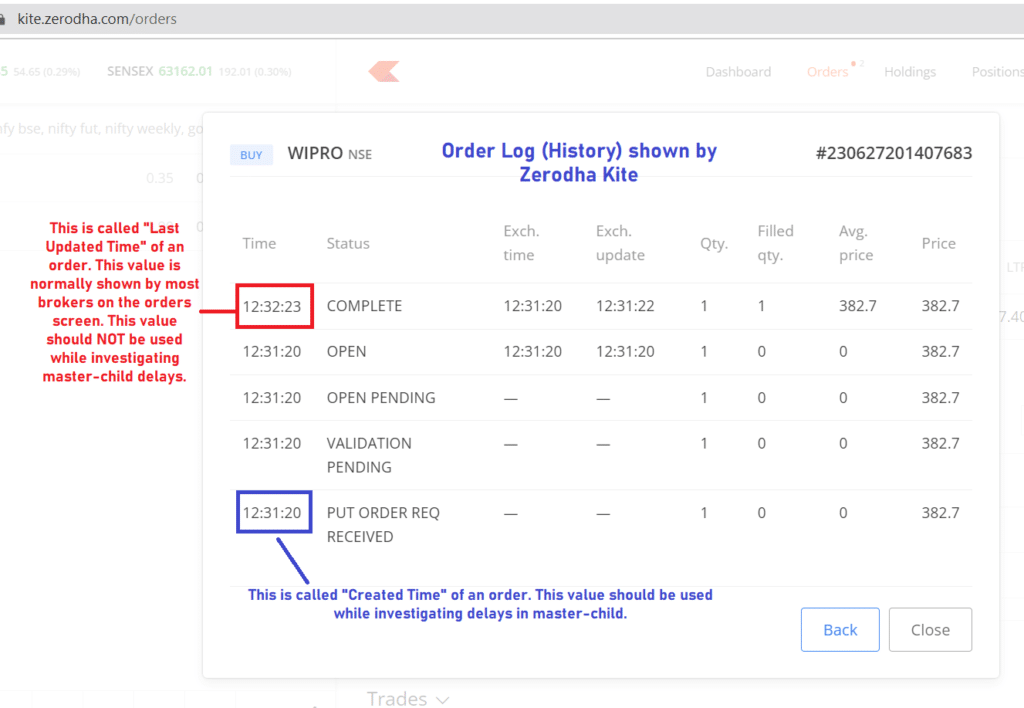Click the Status column header

(348, 244)
